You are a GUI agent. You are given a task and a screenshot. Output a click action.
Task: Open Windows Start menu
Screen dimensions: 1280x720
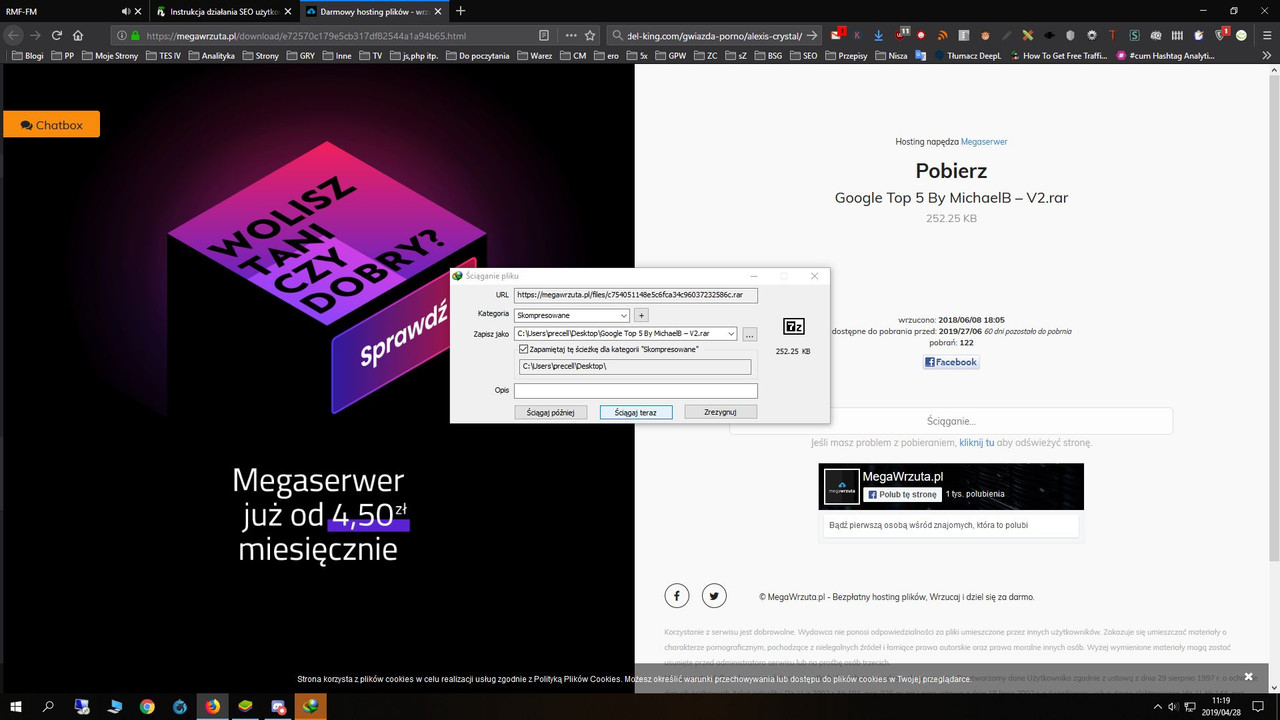(x=16, y=706)
